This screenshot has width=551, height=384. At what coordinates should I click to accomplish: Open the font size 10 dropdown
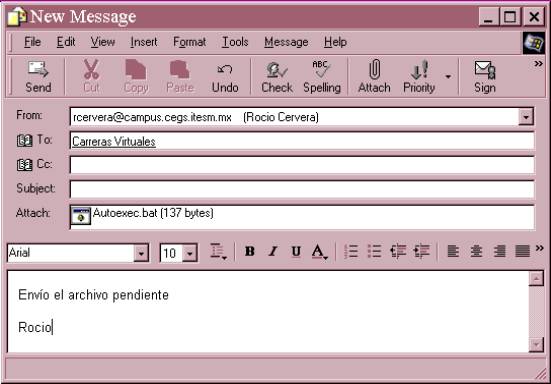(190, 253)
